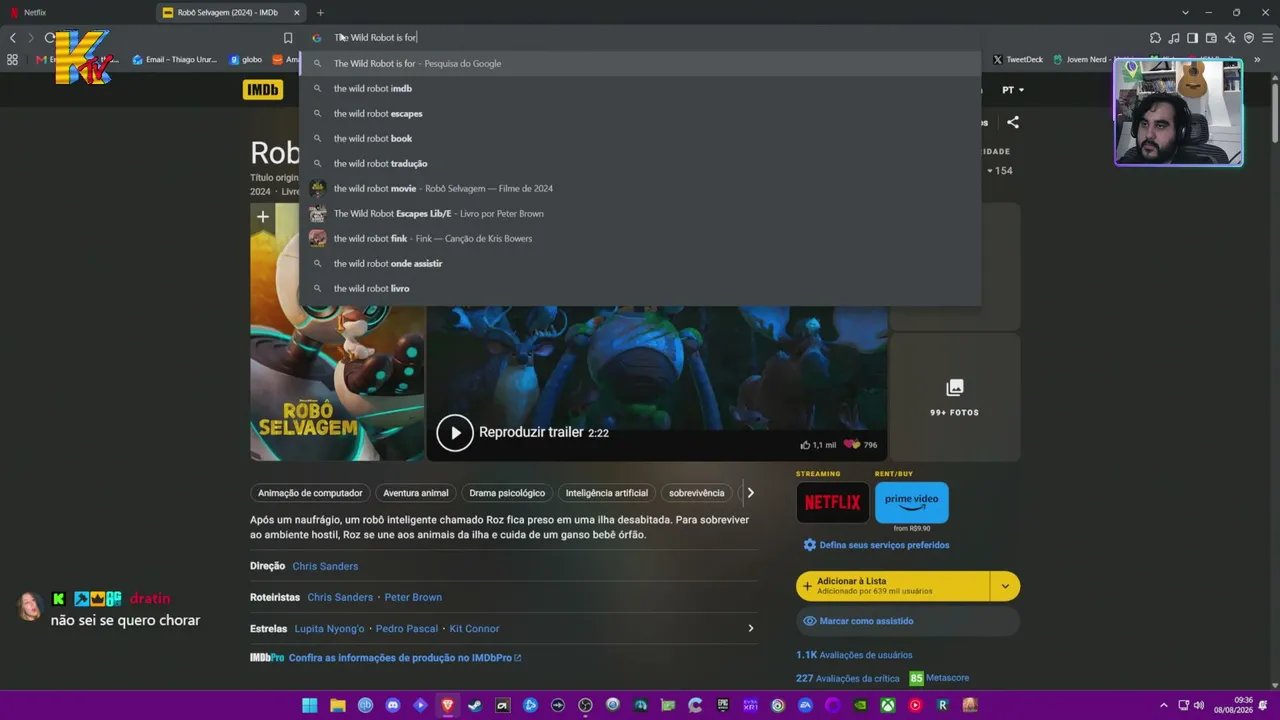Expand the Estrelas cast list arrow
Screen dimensions: 1280x720
(x=751, y=628)
